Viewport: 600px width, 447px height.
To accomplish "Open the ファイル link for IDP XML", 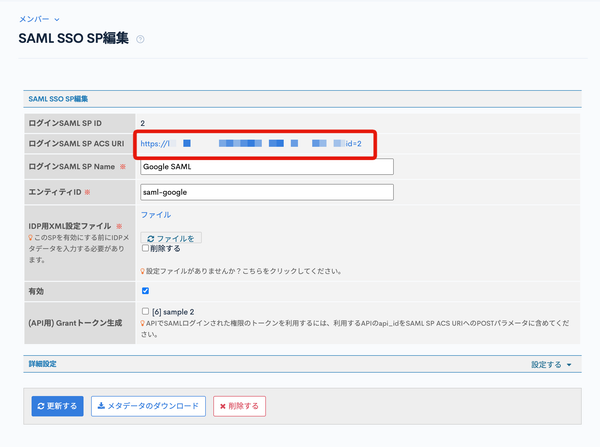I will (156, 215).
